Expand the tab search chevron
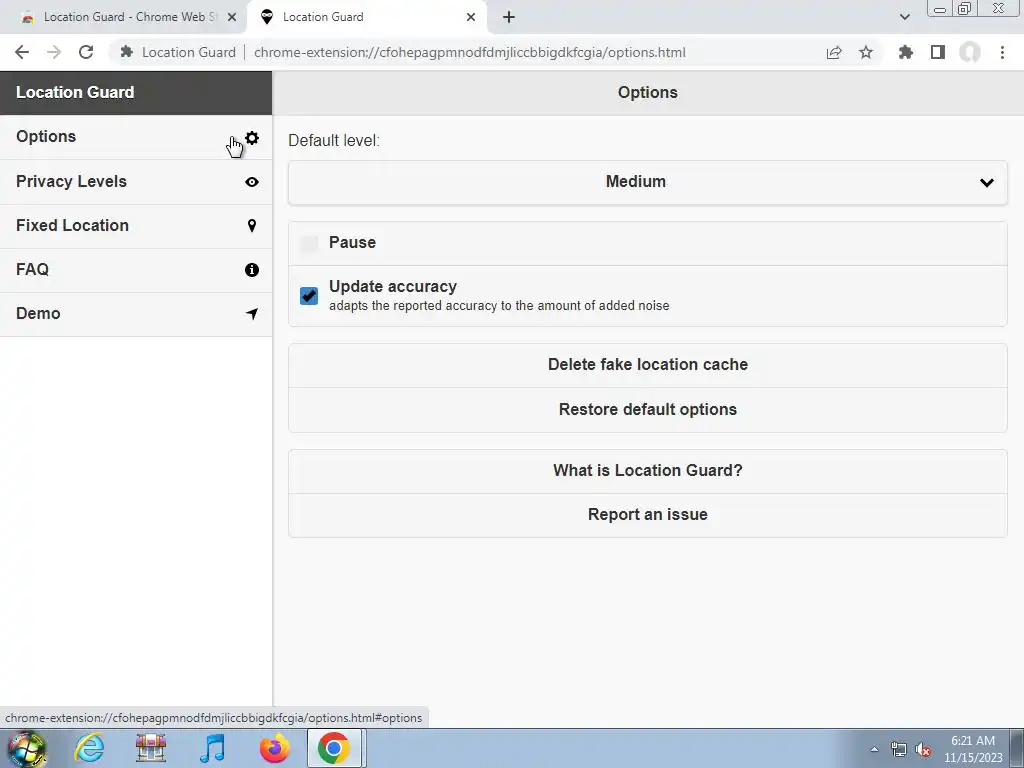This screenshot has height=768, width=1024. pyautogui.click(x=904, y=17)
